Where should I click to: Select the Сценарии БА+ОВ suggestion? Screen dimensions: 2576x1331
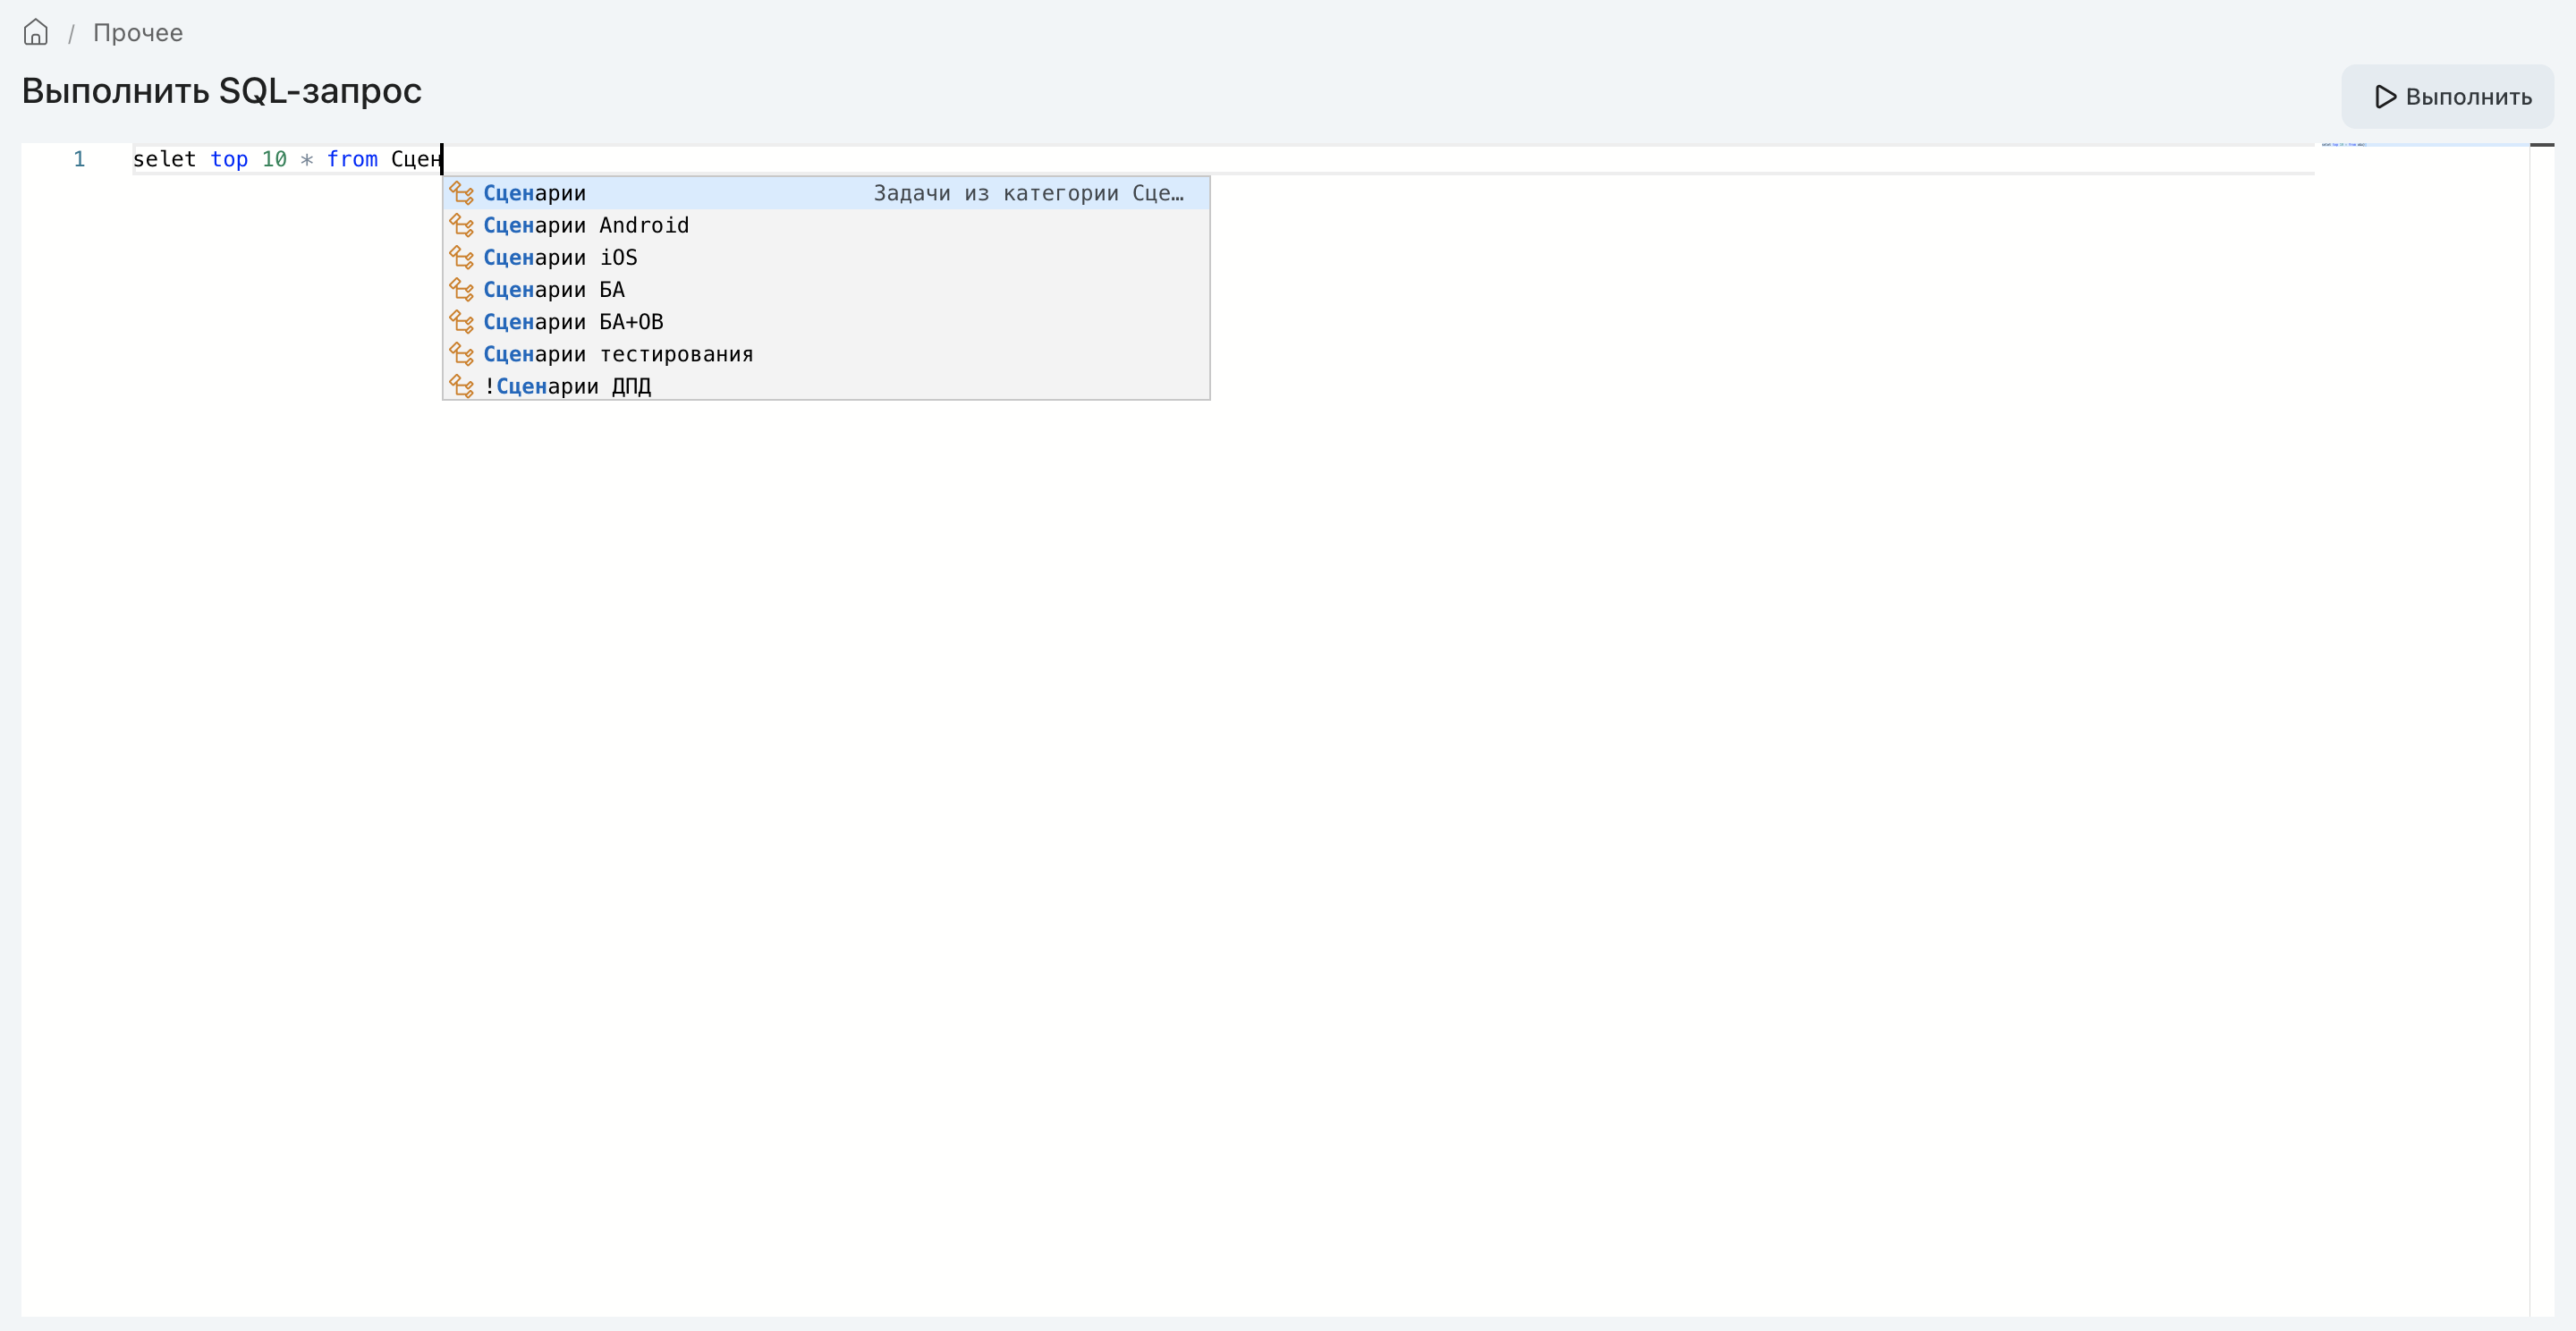coord(826,321)
